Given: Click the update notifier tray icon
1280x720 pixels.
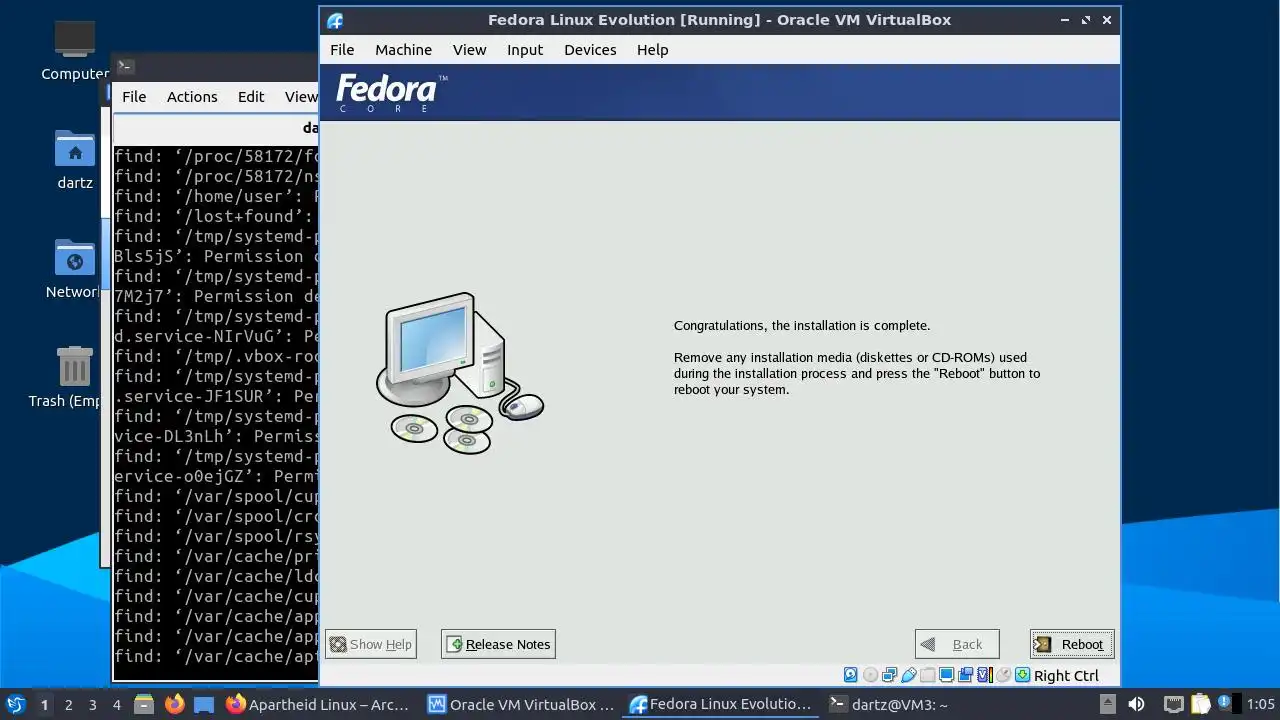Looking at the screenshot, I should tap(1224, 704).
